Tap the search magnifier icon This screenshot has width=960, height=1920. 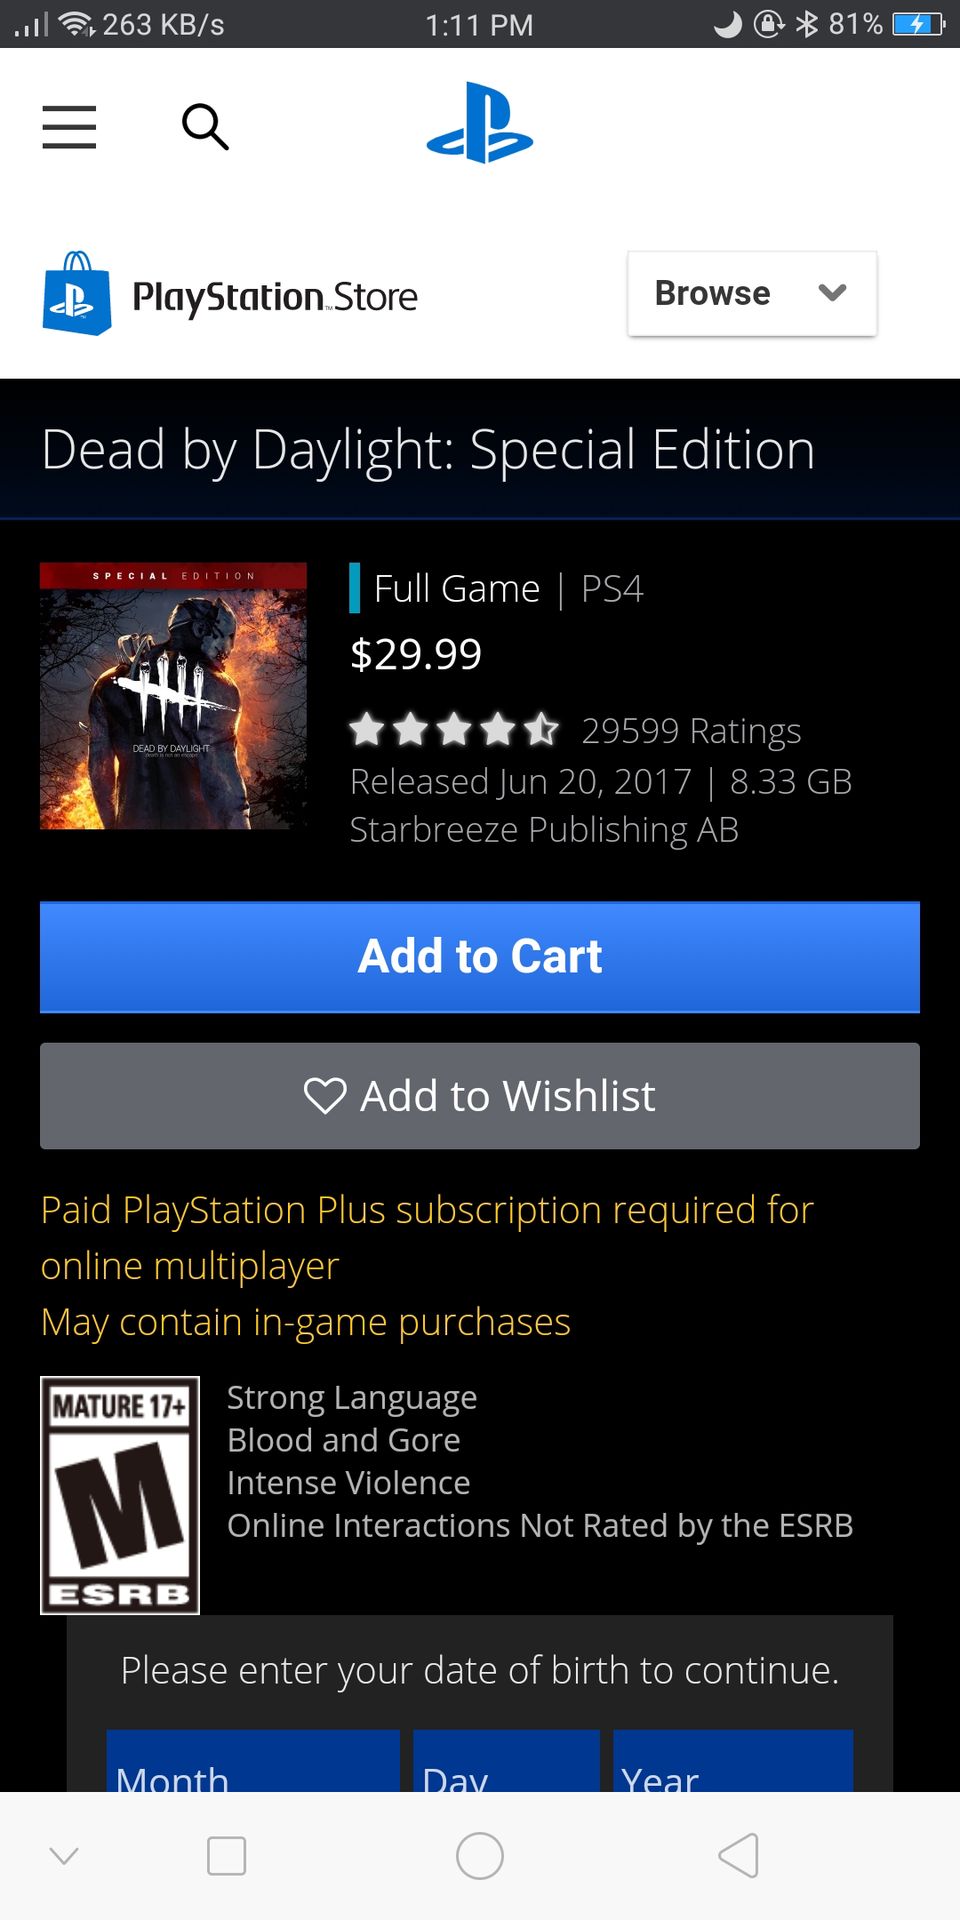click(x=205, y=127)
